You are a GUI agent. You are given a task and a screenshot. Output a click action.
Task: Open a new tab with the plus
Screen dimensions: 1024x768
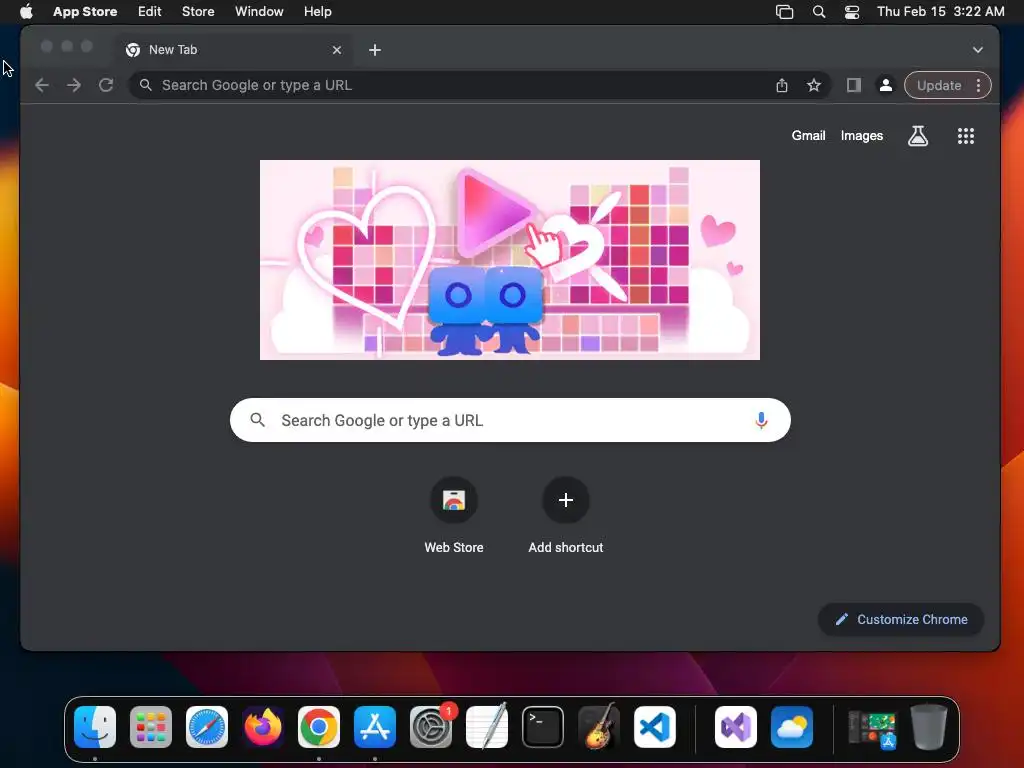click(375, 50)
